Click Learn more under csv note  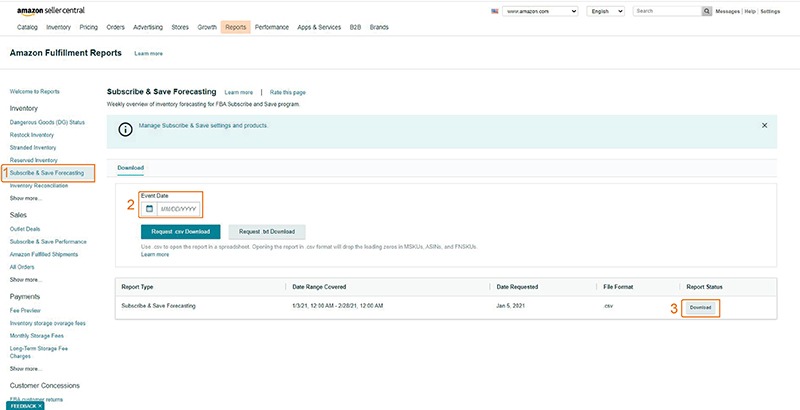point(155,254)
